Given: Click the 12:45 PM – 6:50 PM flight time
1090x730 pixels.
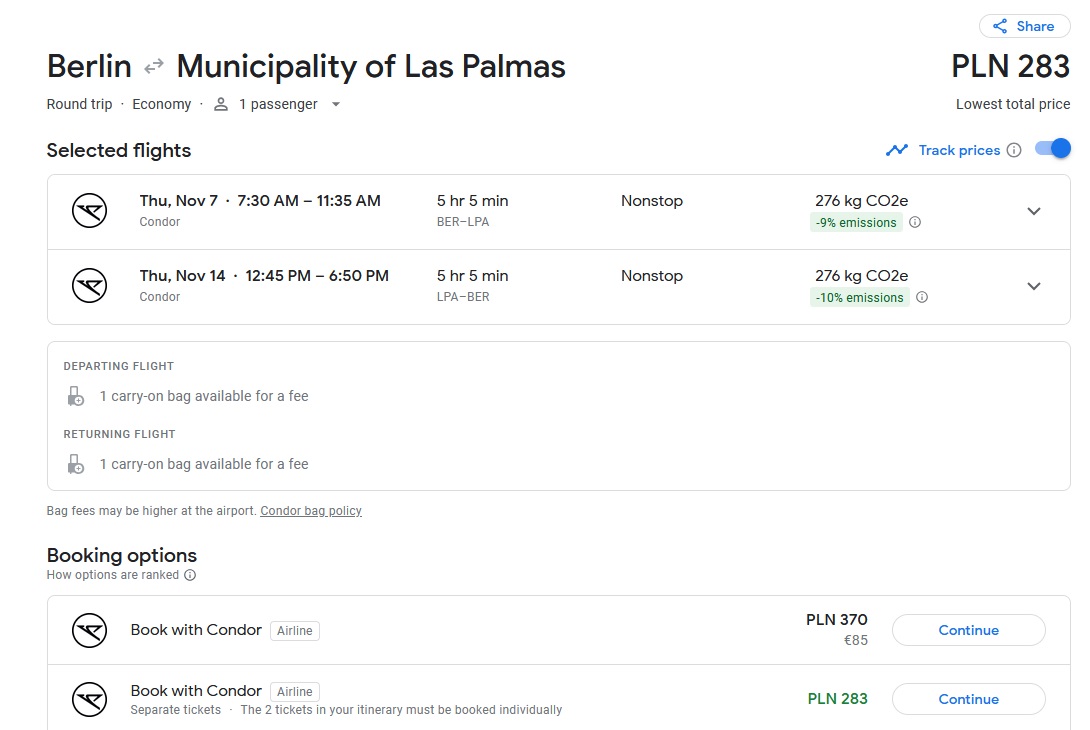Looking at the screenshot, I should click(317, 276).
